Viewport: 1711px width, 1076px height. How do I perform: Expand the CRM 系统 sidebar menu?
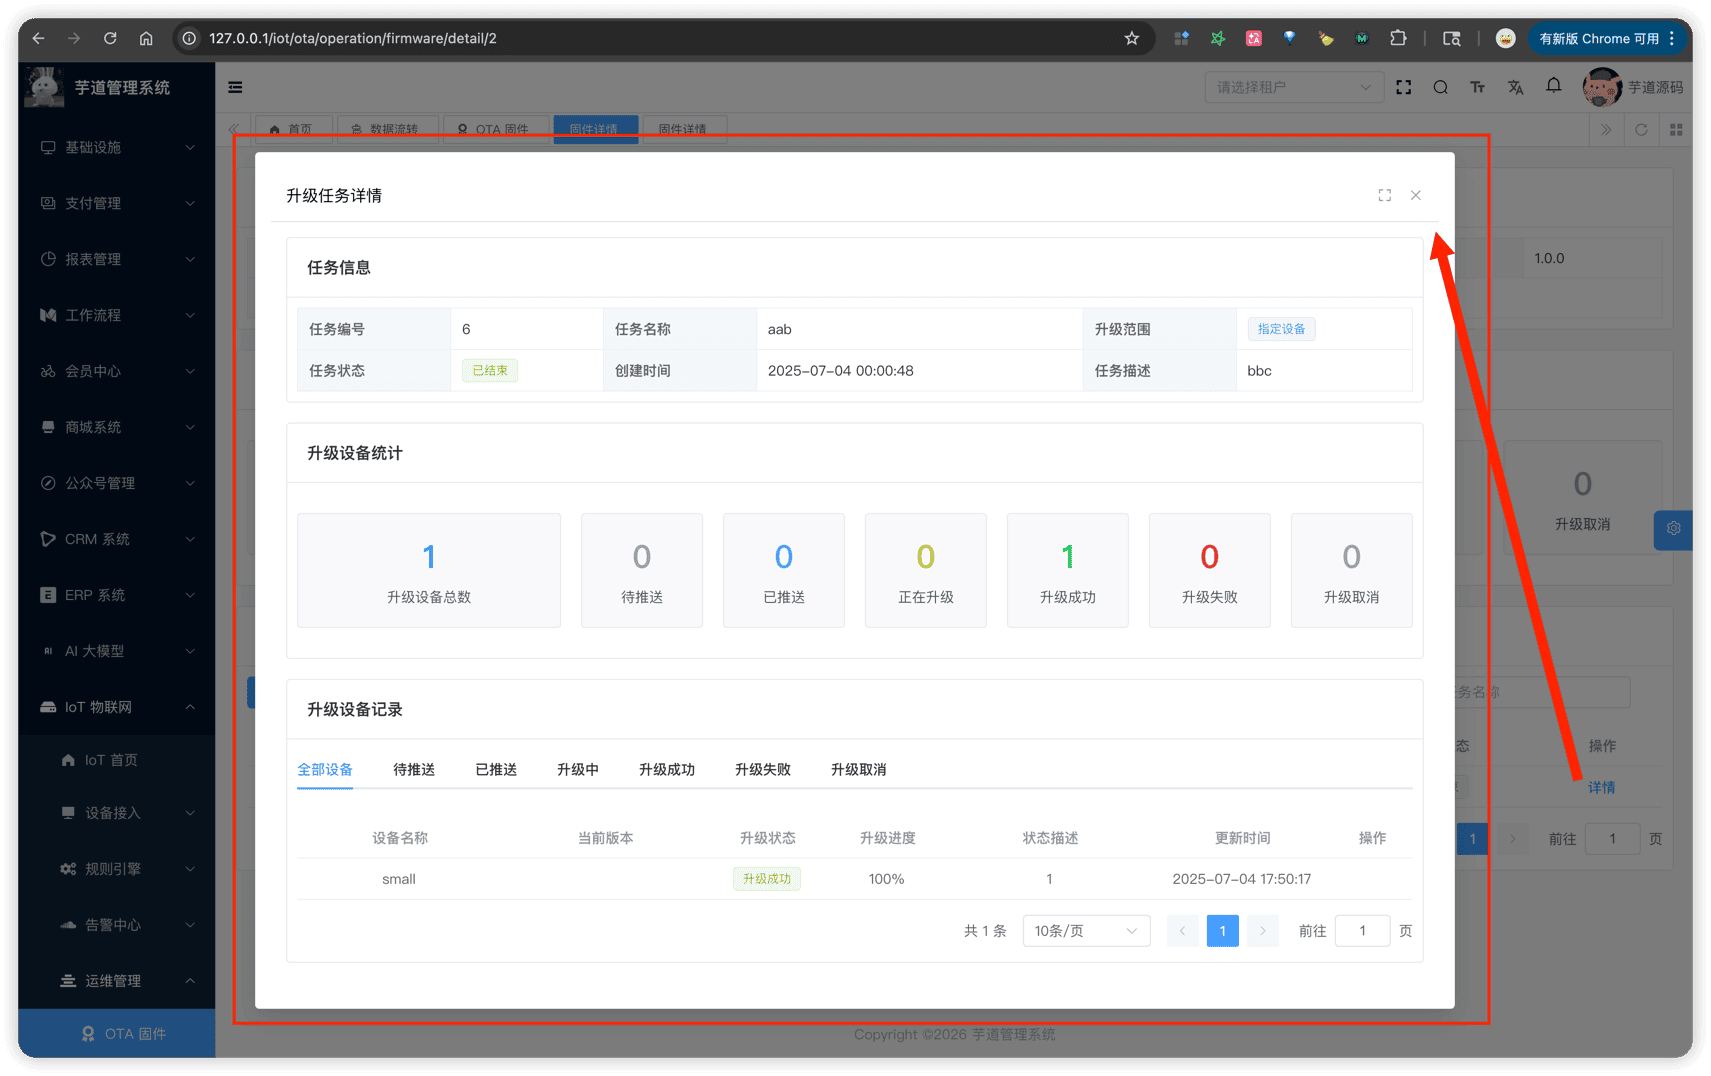117,539
